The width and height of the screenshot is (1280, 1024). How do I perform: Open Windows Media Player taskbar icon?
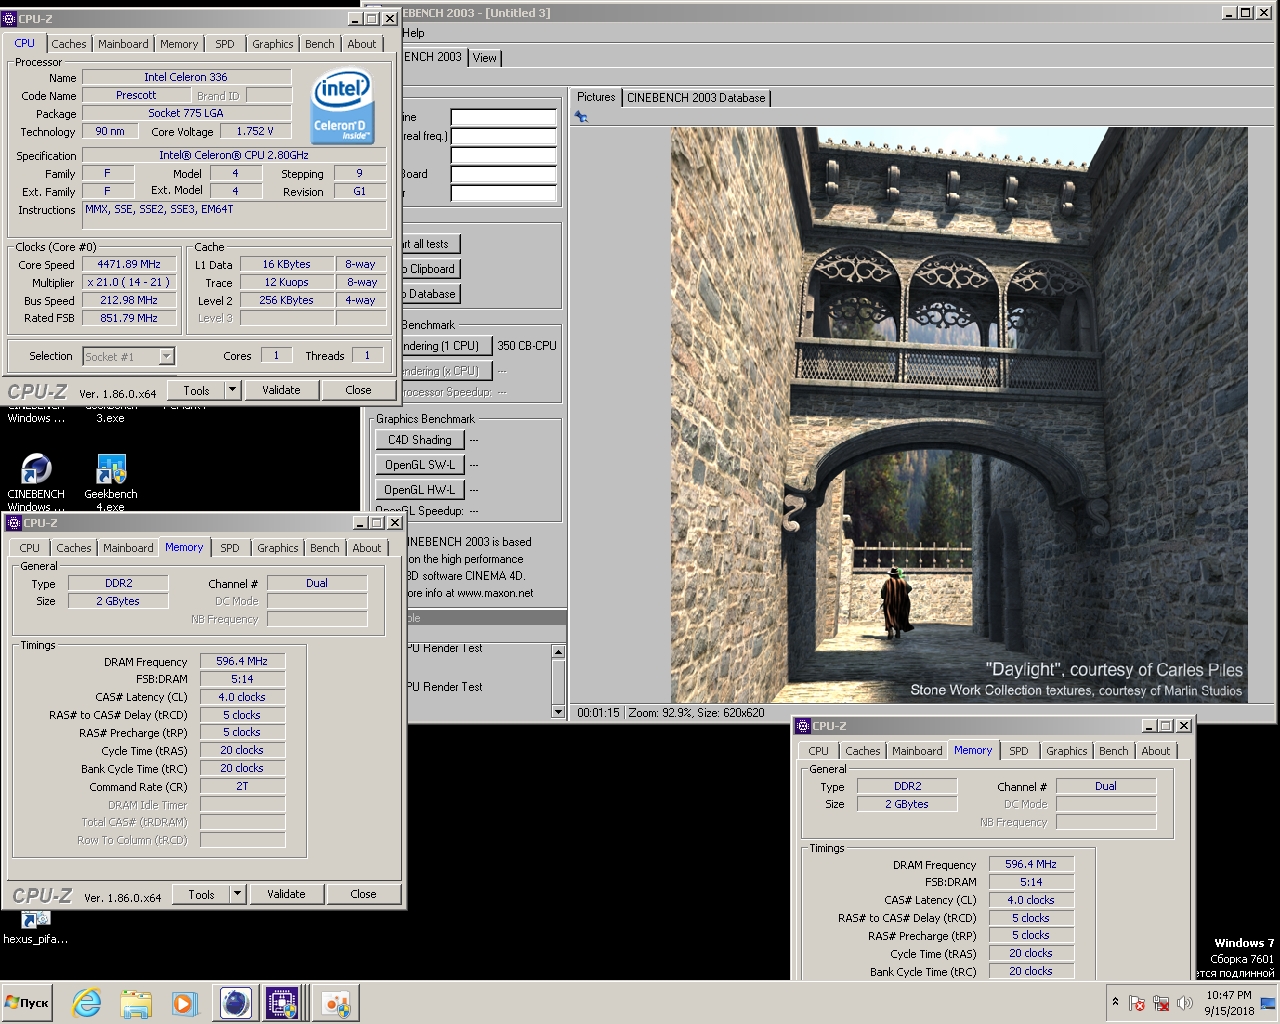click(x=184, y=1003)
